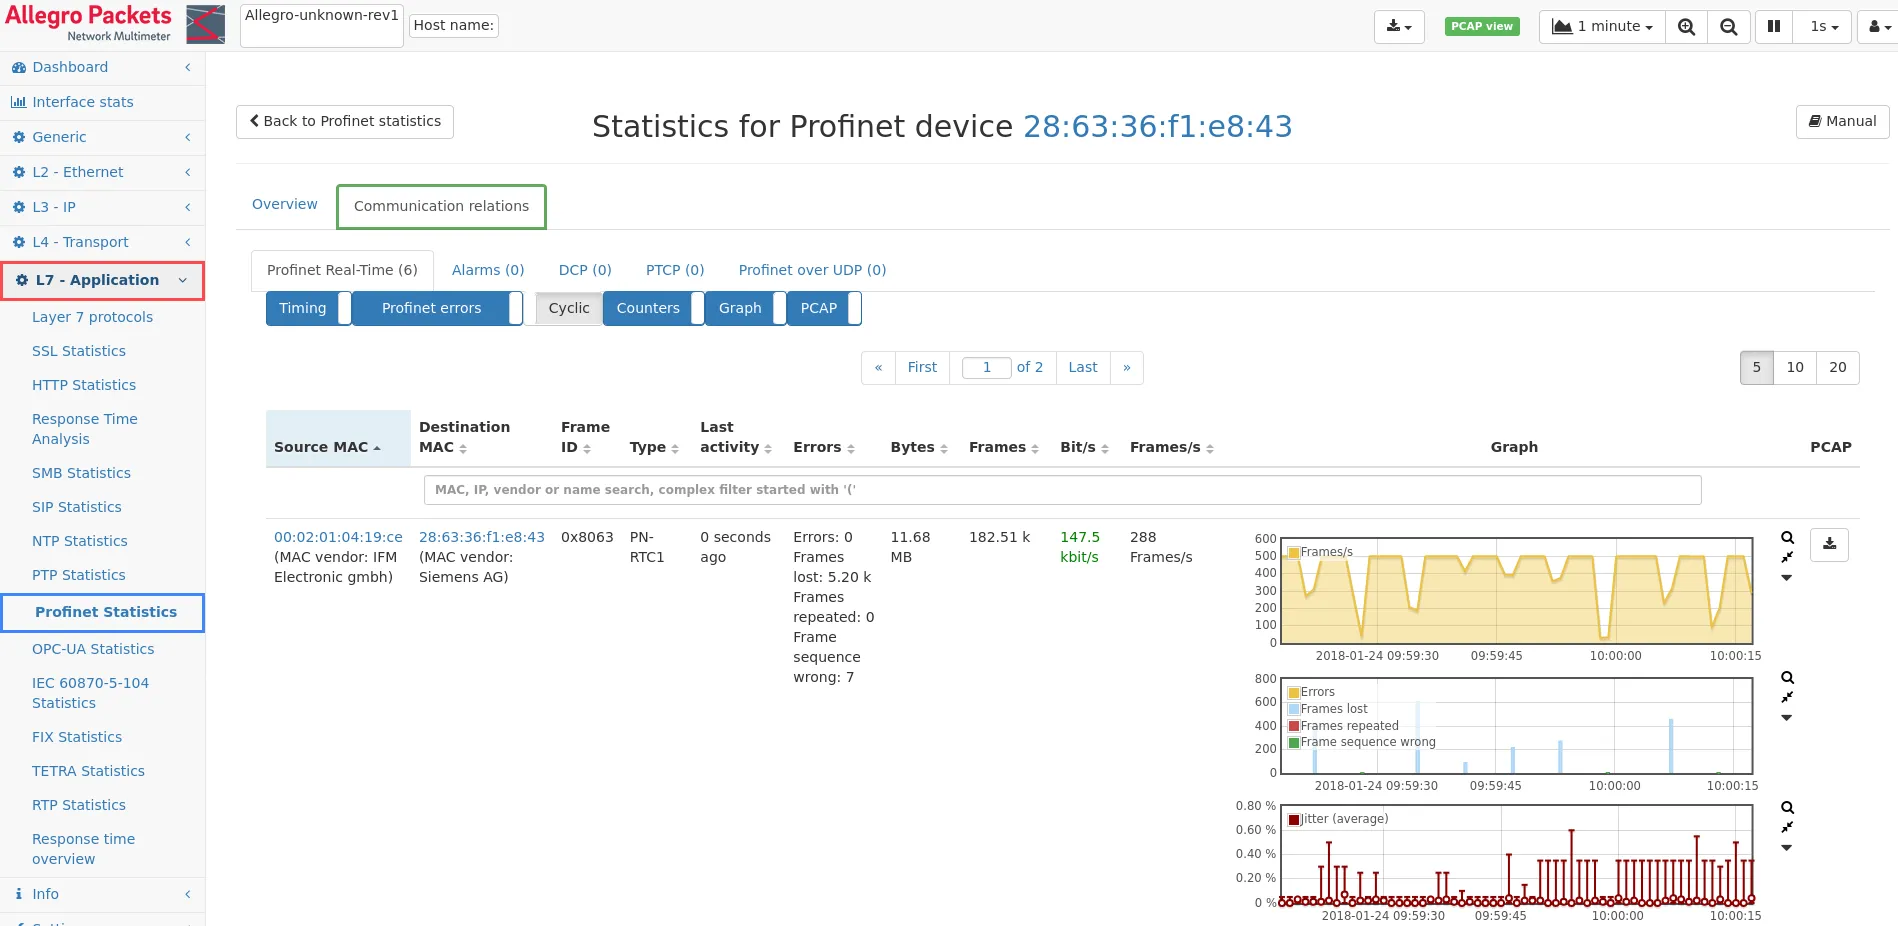
Task: Open the 1s refresh interval dropdown
Action: point(1824,27)
